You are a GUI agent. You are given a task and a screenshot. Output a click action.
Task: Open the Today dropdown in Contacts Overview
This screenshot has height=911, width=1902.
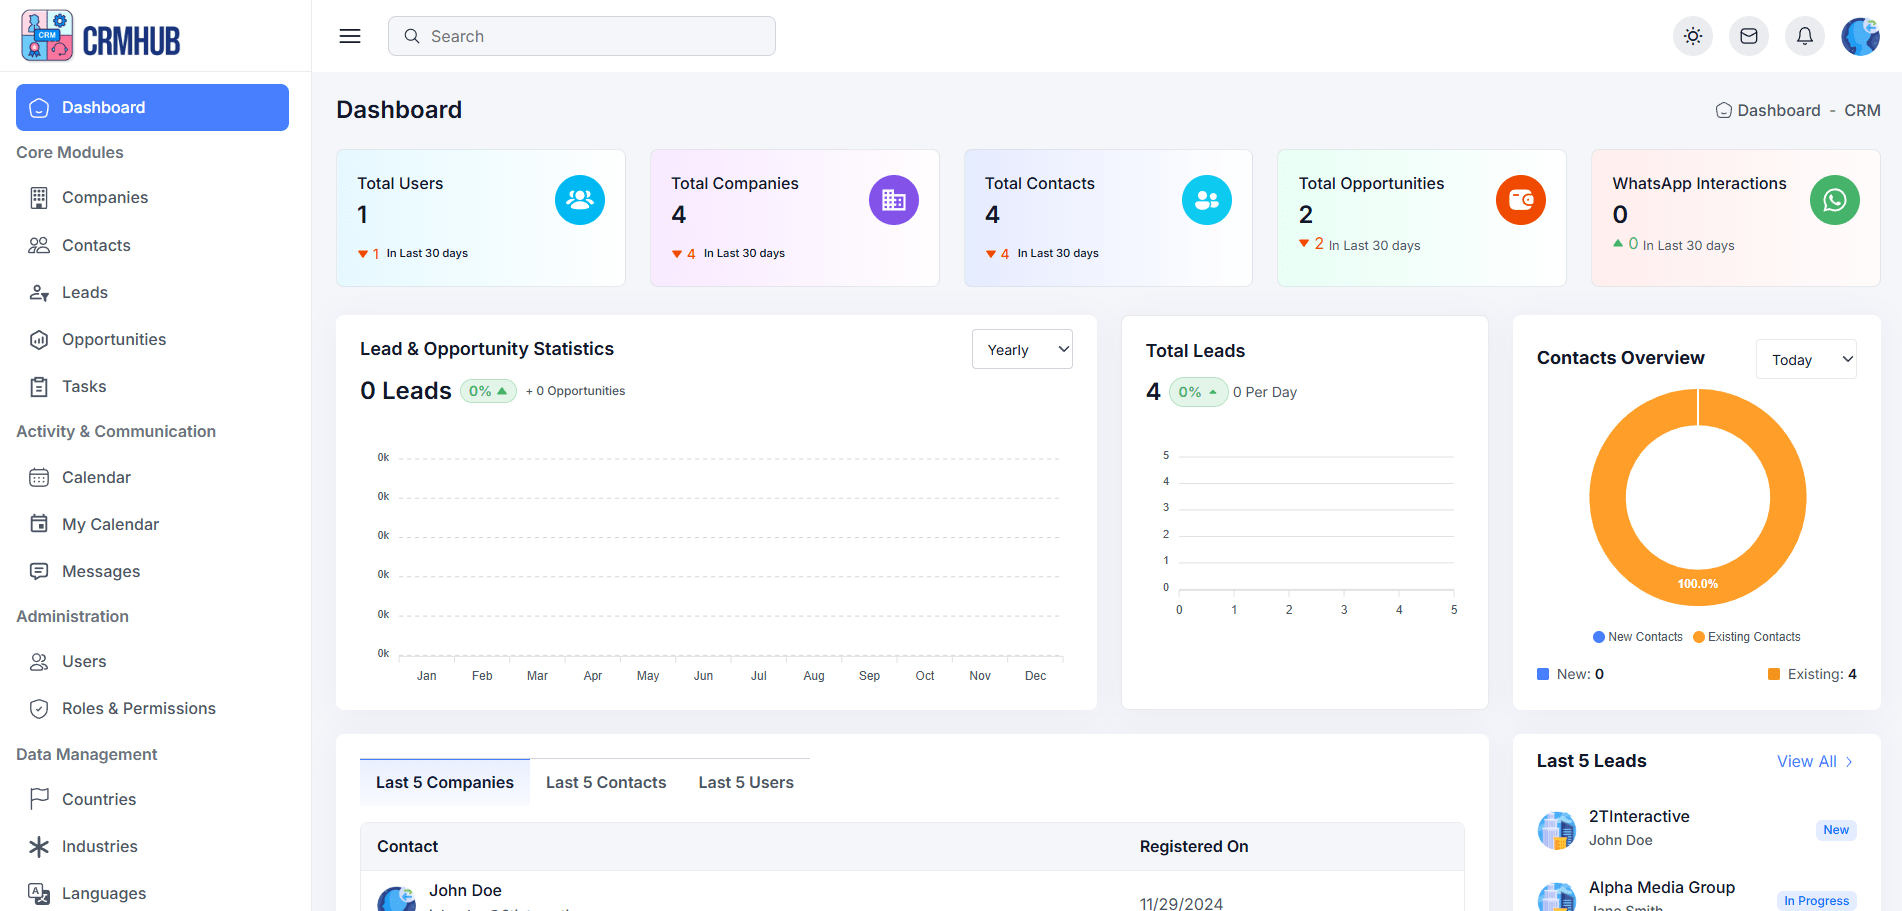pyautogui.click(x=1806, y=359)
